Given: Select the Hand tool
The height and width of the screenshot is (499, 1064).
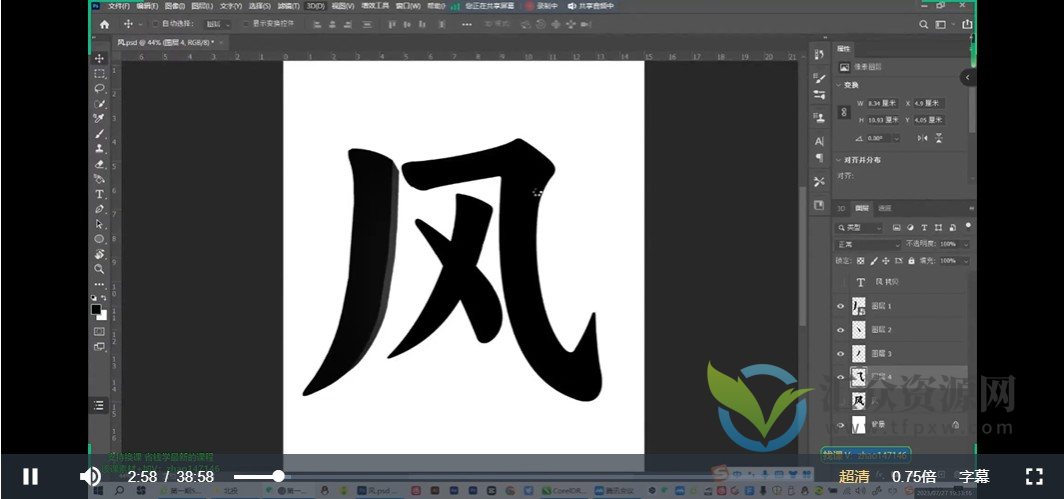Looking at the screenshot, I should pyautogui.click(x=99, y=254).
